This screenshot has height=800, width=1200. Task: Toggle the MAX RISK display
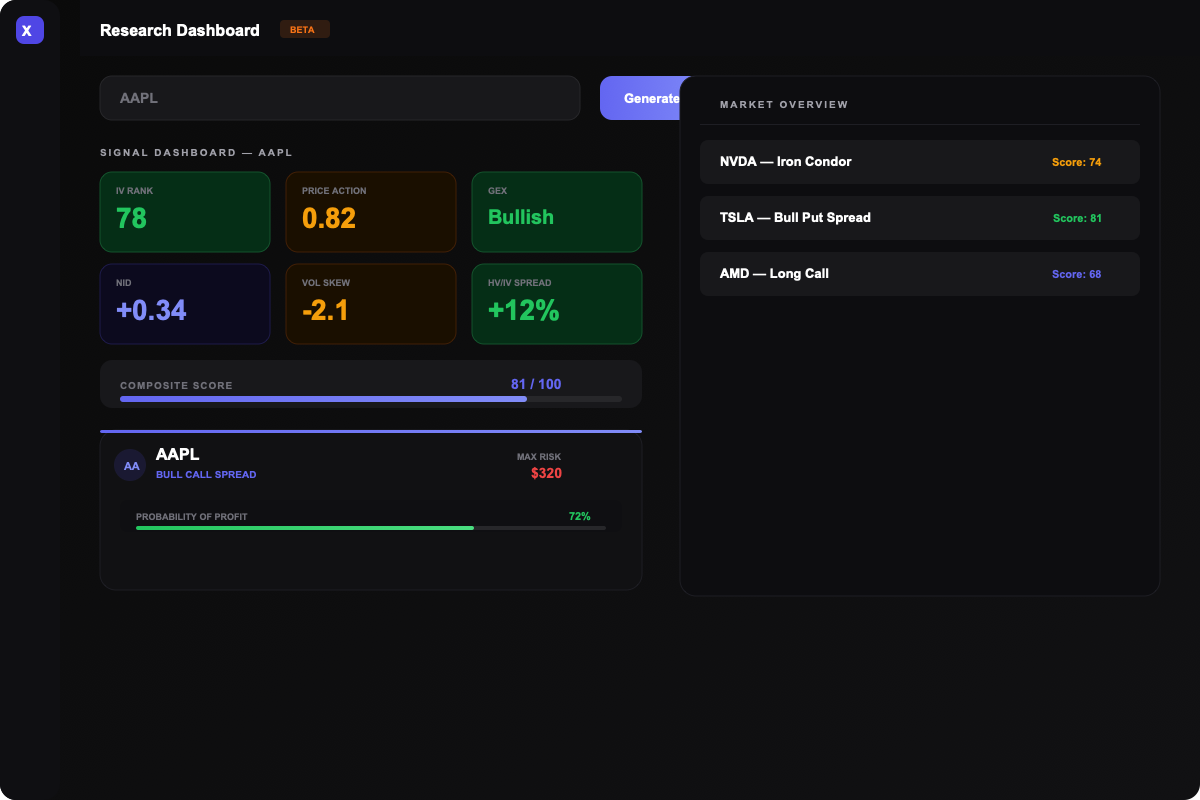[x=545, y=465]
